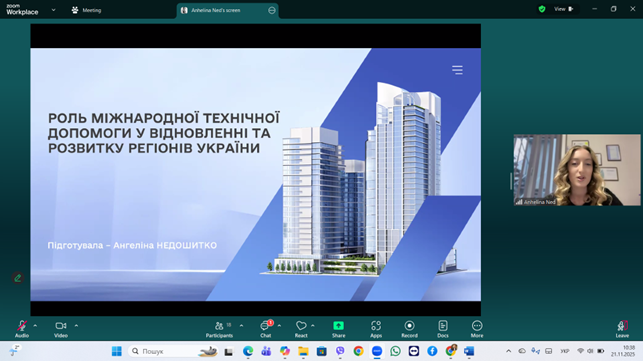Expand the arrow beside Chat
The width and height of the screenshot is (643, 361).
pyautogui.click(x=279, y=326)
